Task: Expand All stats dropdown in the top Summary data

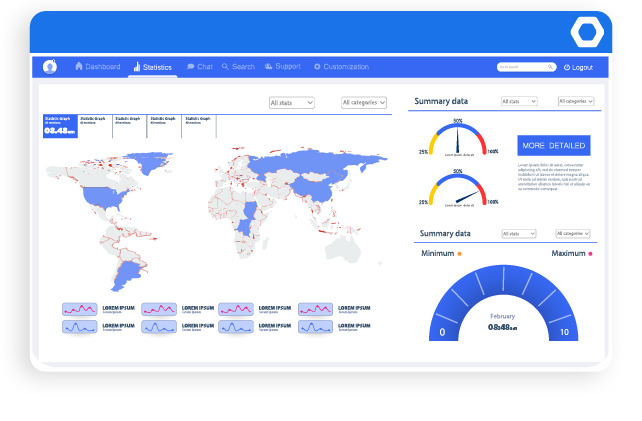Action: pos(519,101)
